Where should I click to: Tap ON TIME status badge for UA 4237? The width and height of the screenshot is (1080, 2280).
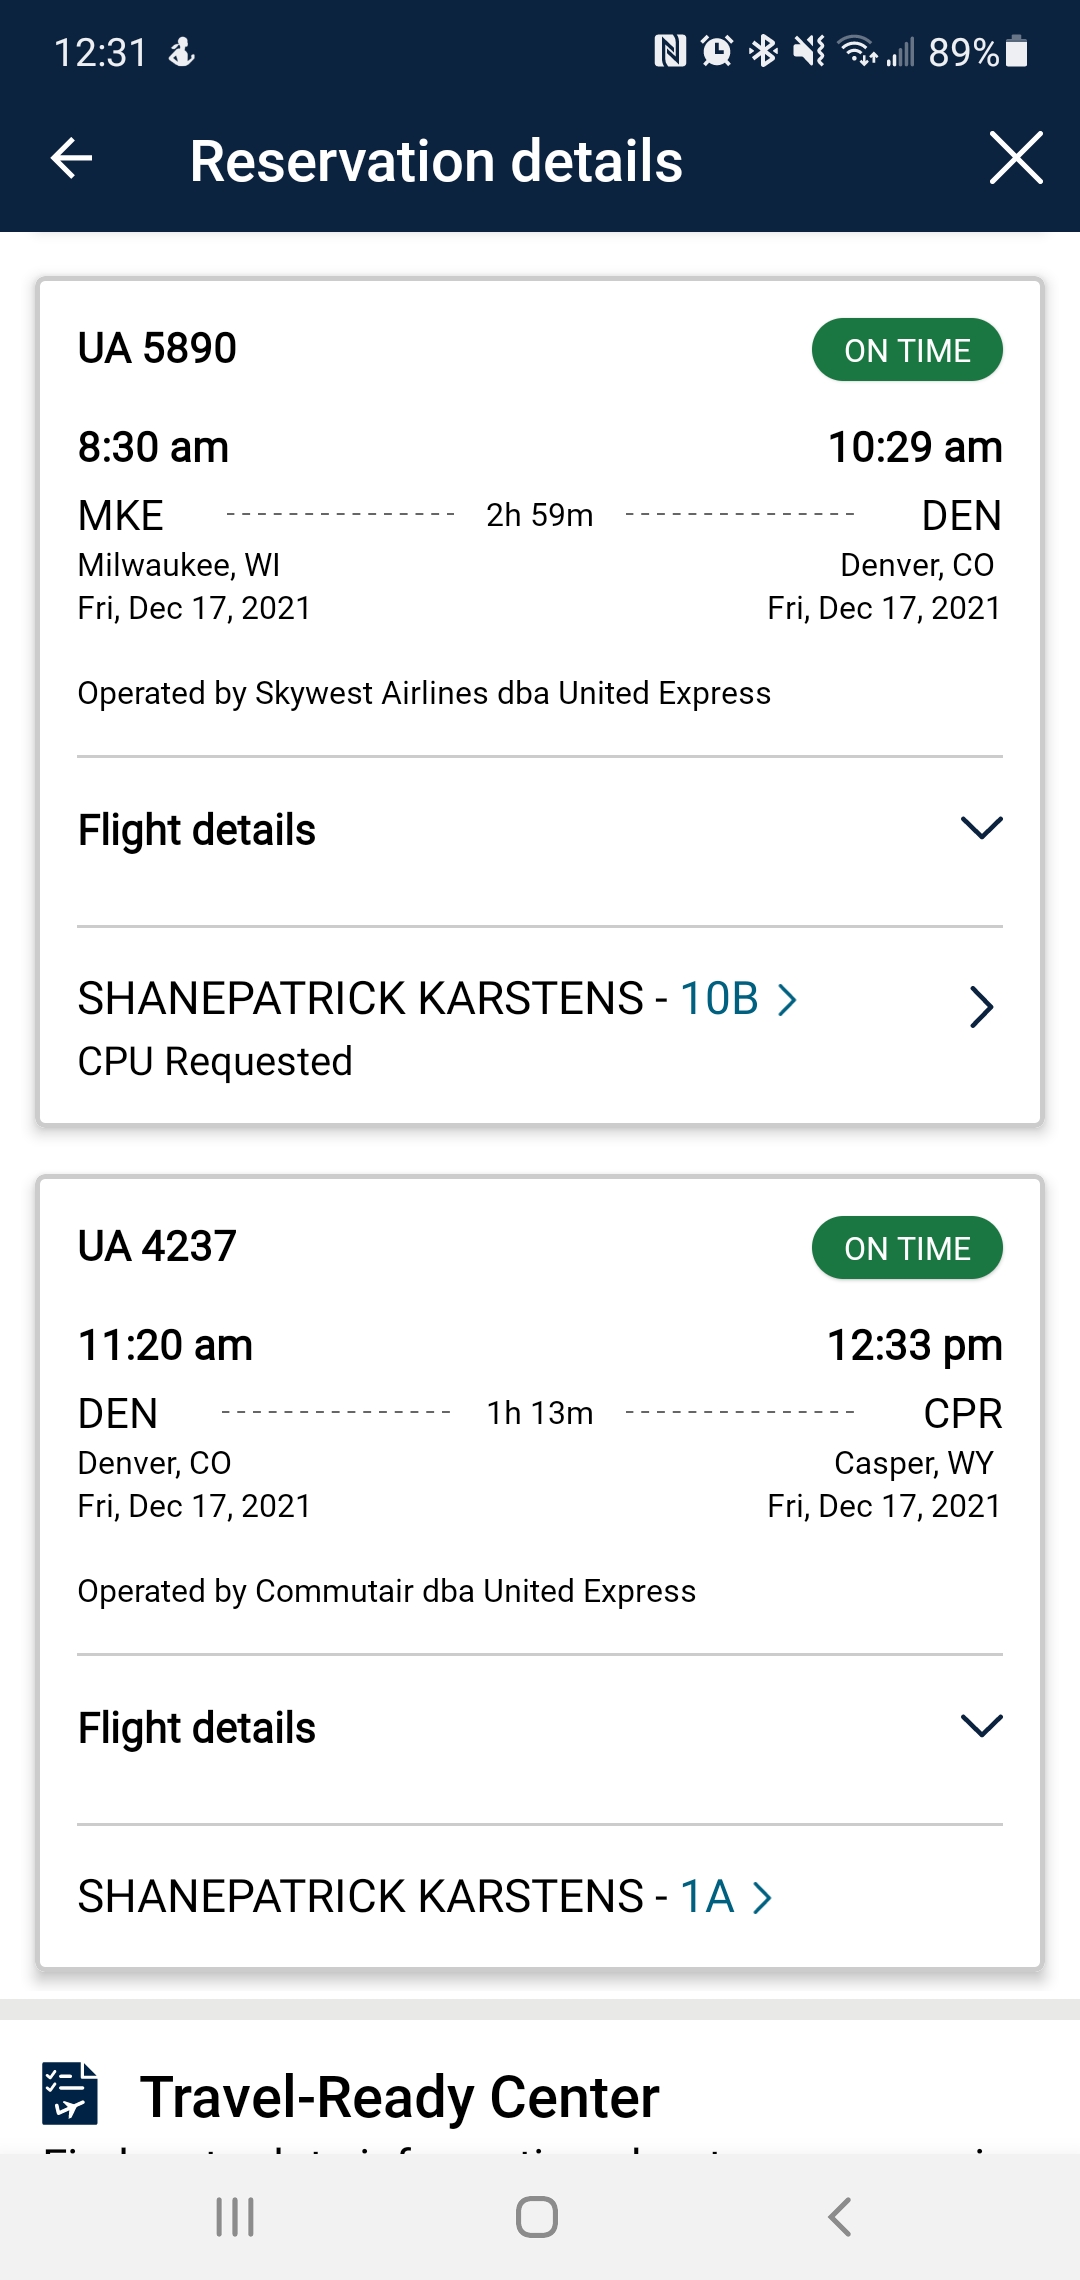906,1248
